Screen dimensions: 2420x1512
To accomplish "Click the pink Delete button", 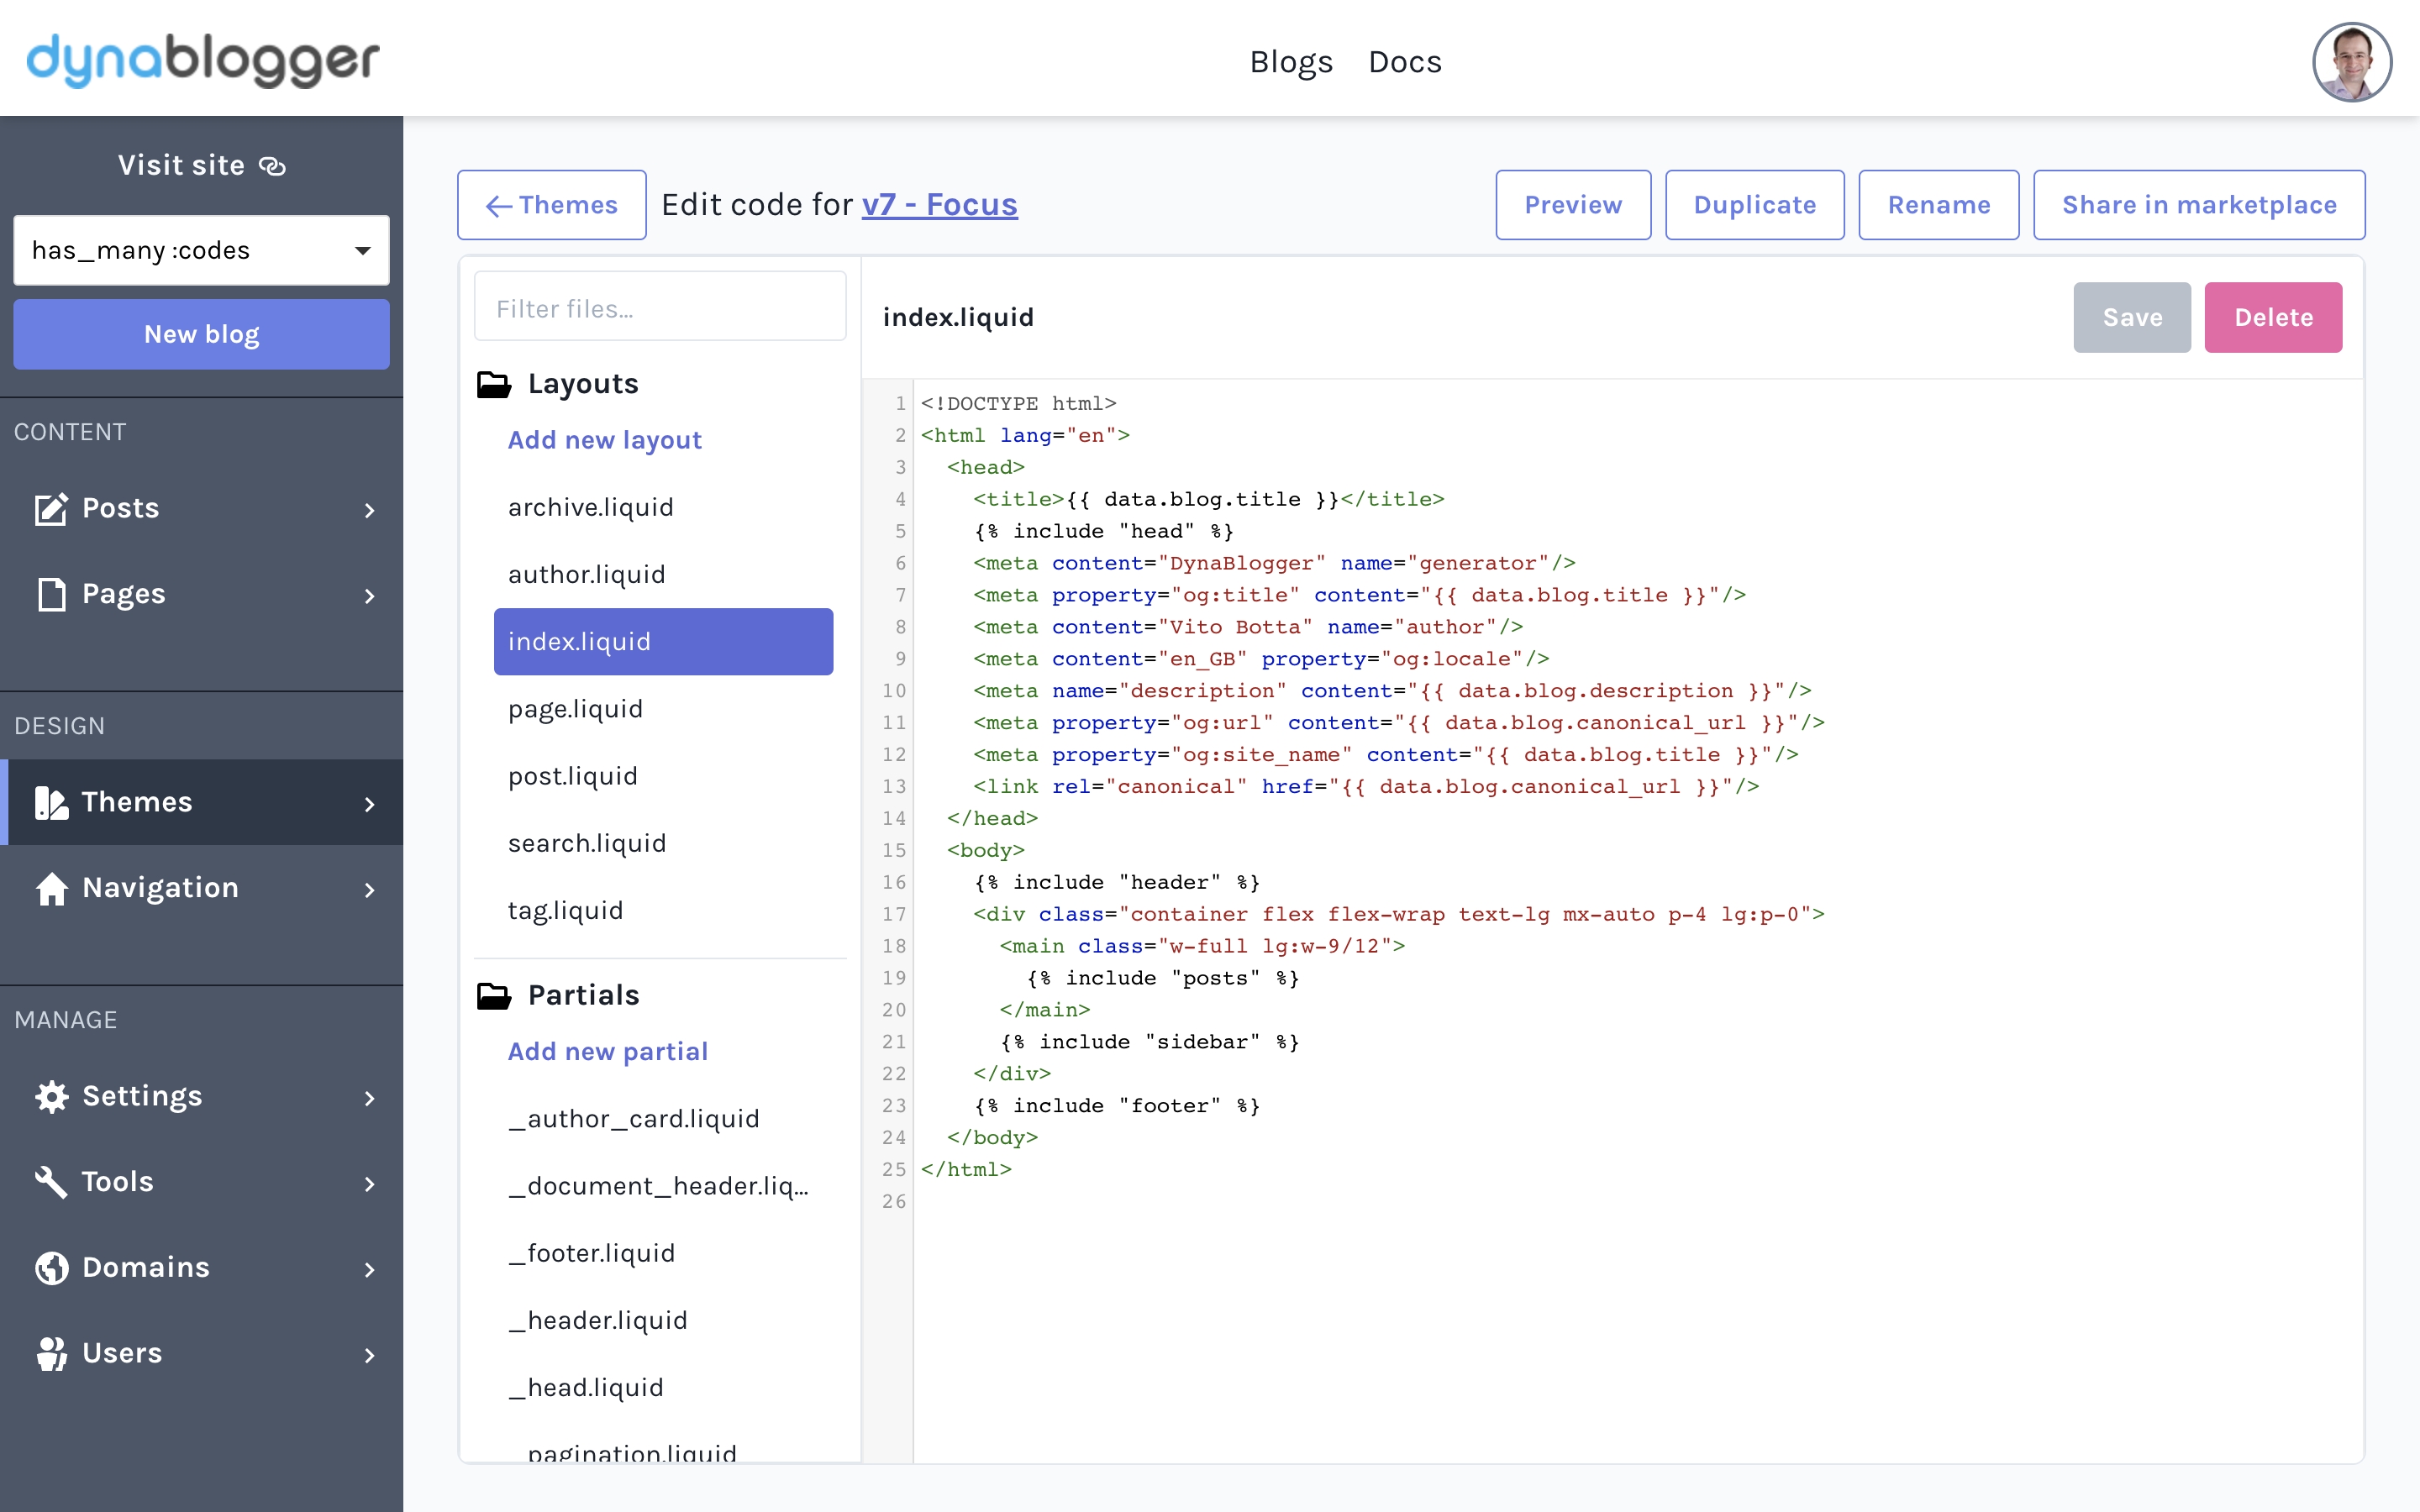I will (2272, 317).
